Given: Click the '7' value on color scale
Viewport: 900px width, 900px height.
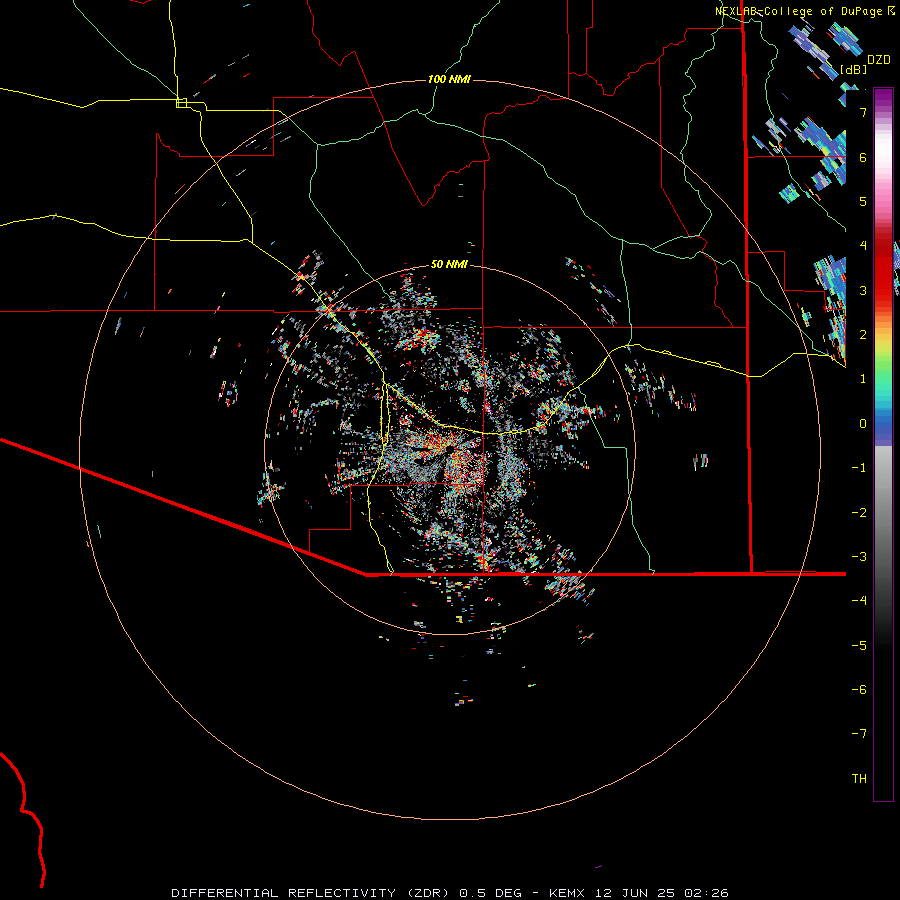Looking at the screenshot, I should coord(863,113).
